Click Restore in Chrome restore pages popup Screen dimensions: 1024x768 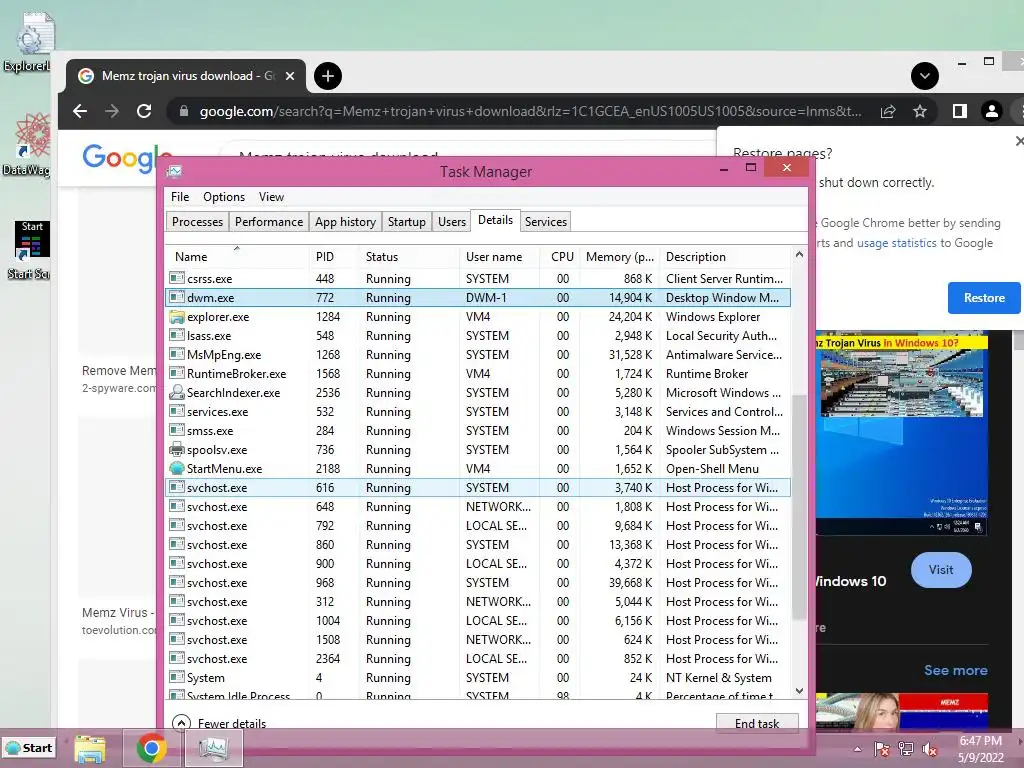pos(984,298)
